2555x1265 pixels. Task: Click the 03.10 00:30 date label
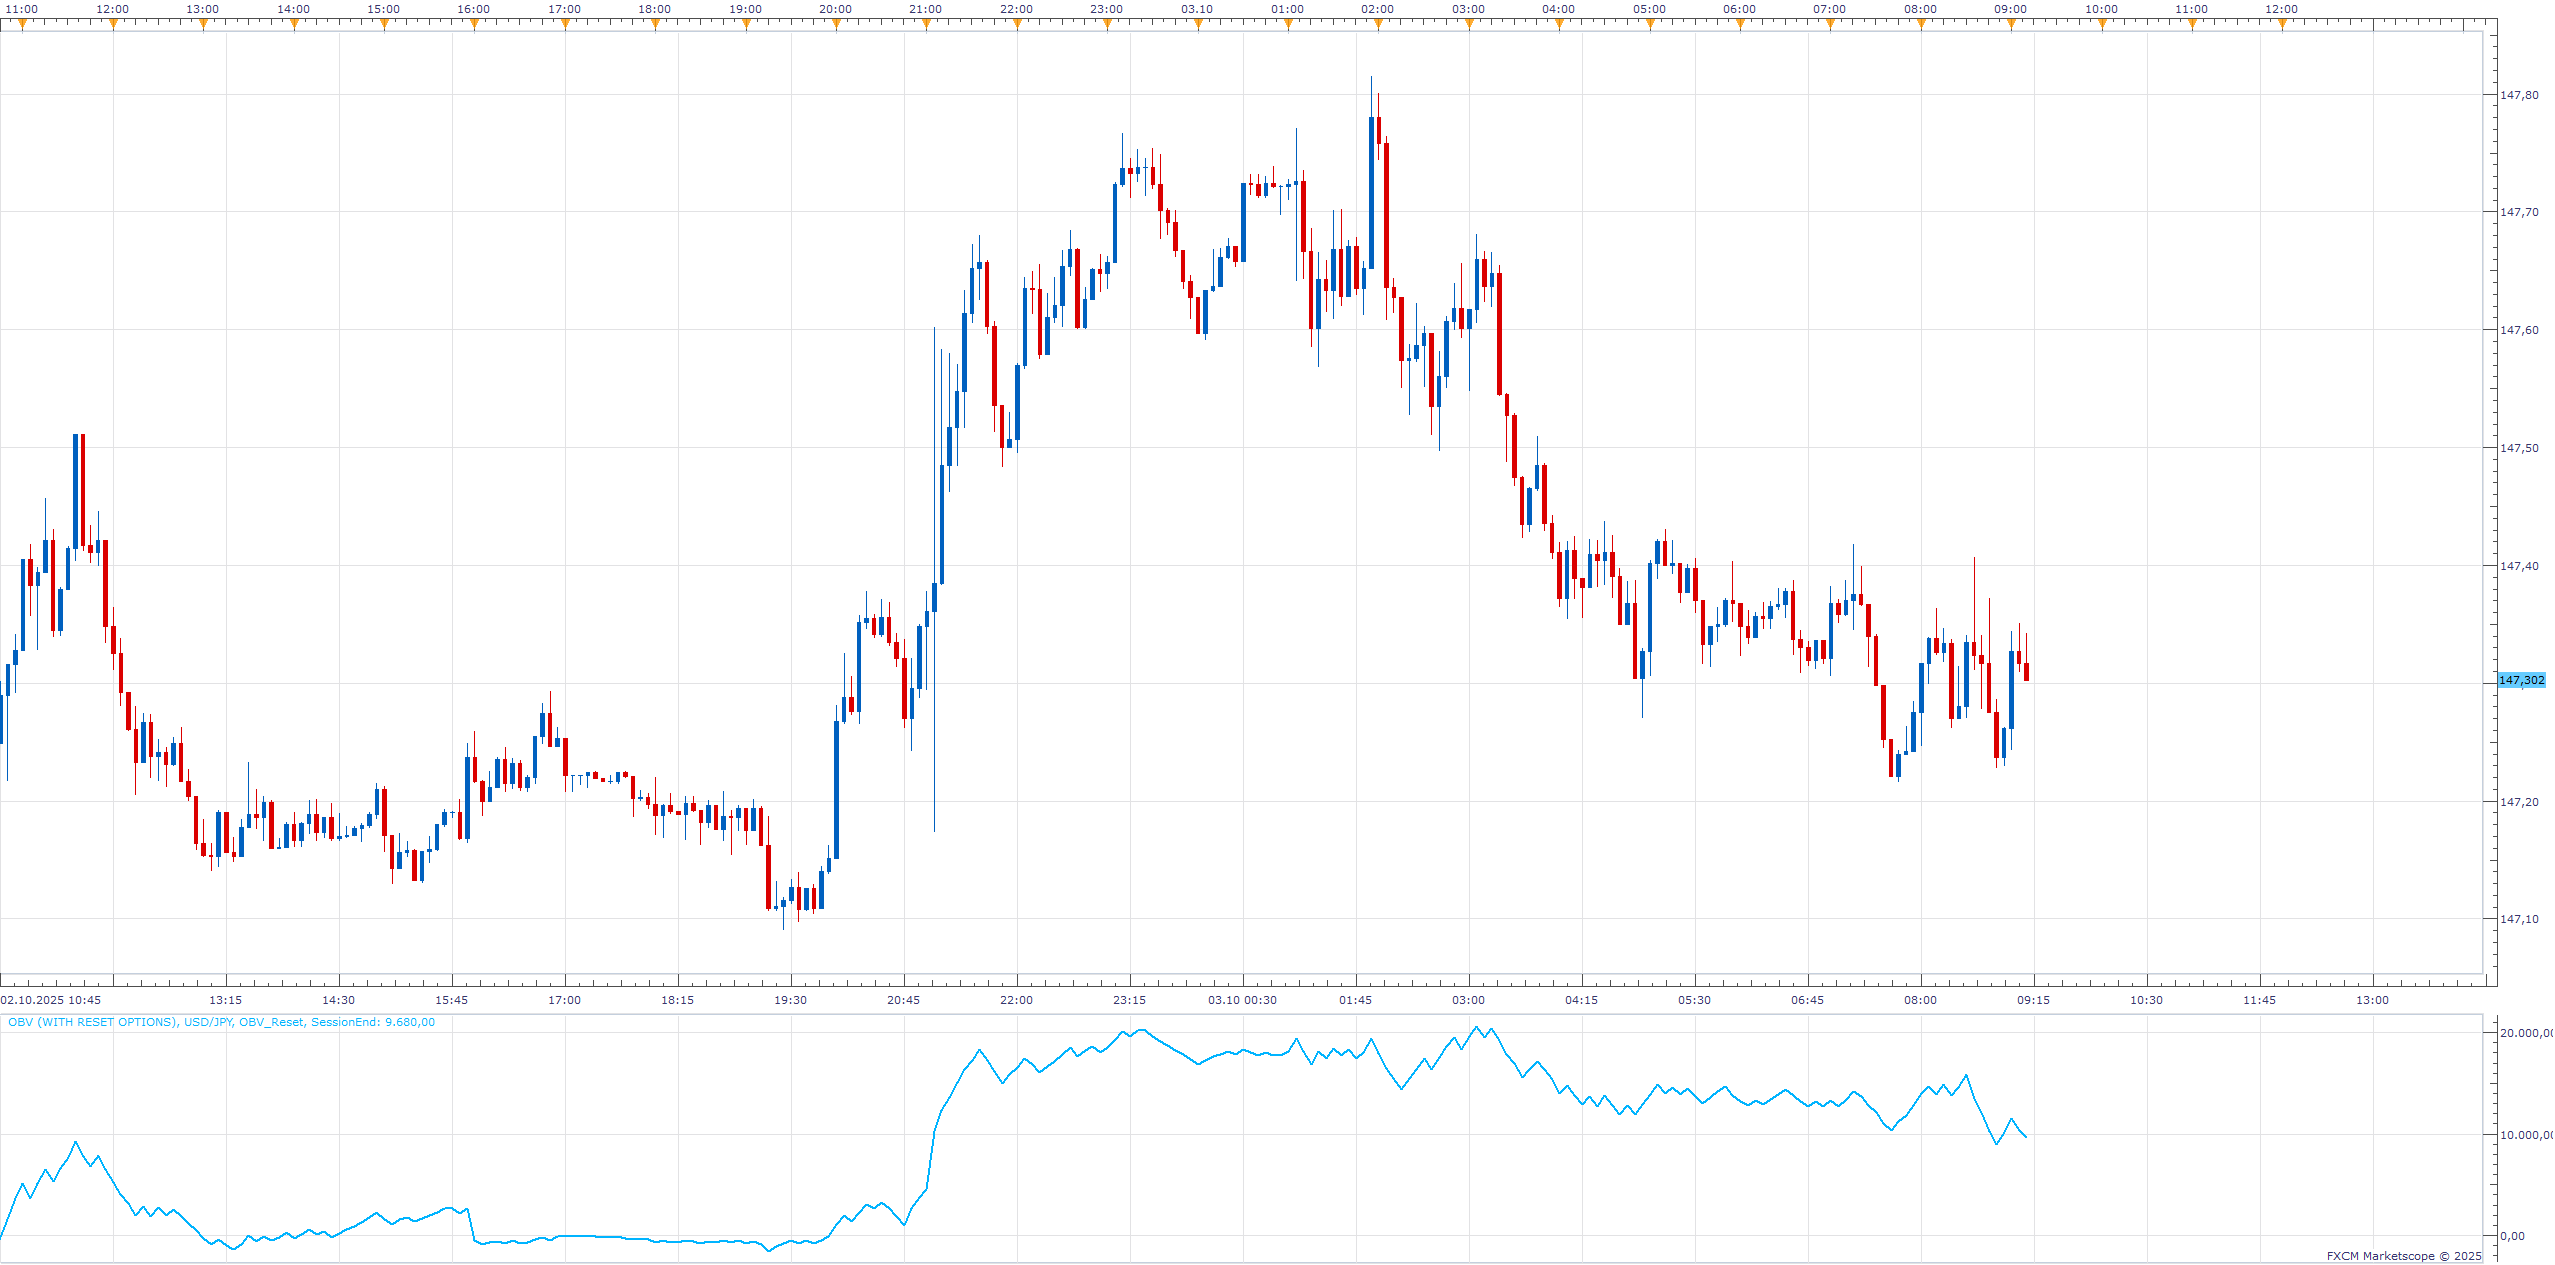[x=1242, y=1000]
